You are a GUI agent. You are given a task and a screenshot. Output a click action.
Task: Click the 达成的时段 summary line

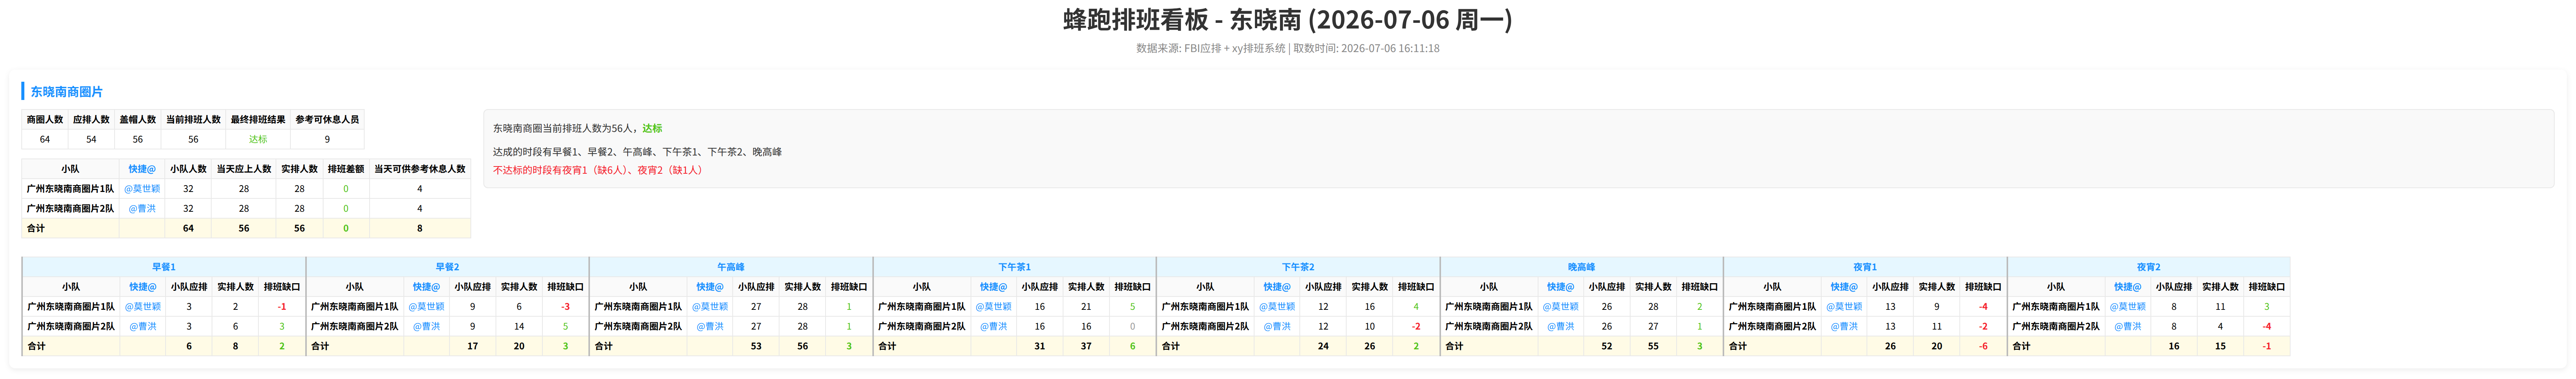pos(637,152)
